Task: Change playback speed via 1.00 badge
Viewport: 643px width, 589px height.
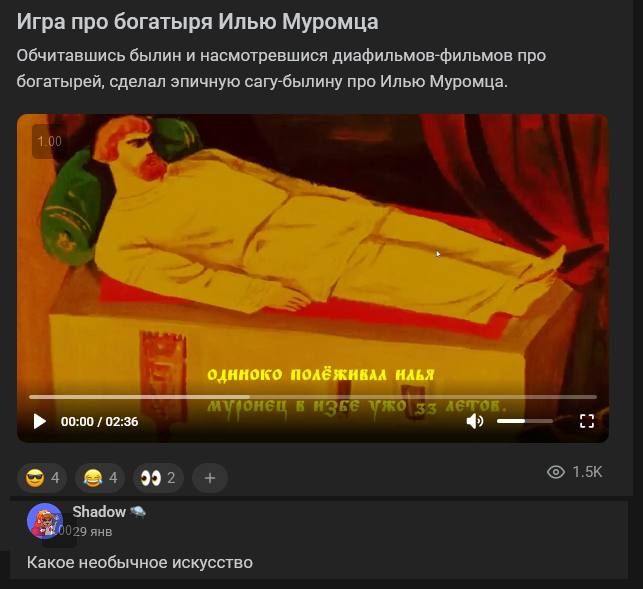Action: [x=49, y=142]
